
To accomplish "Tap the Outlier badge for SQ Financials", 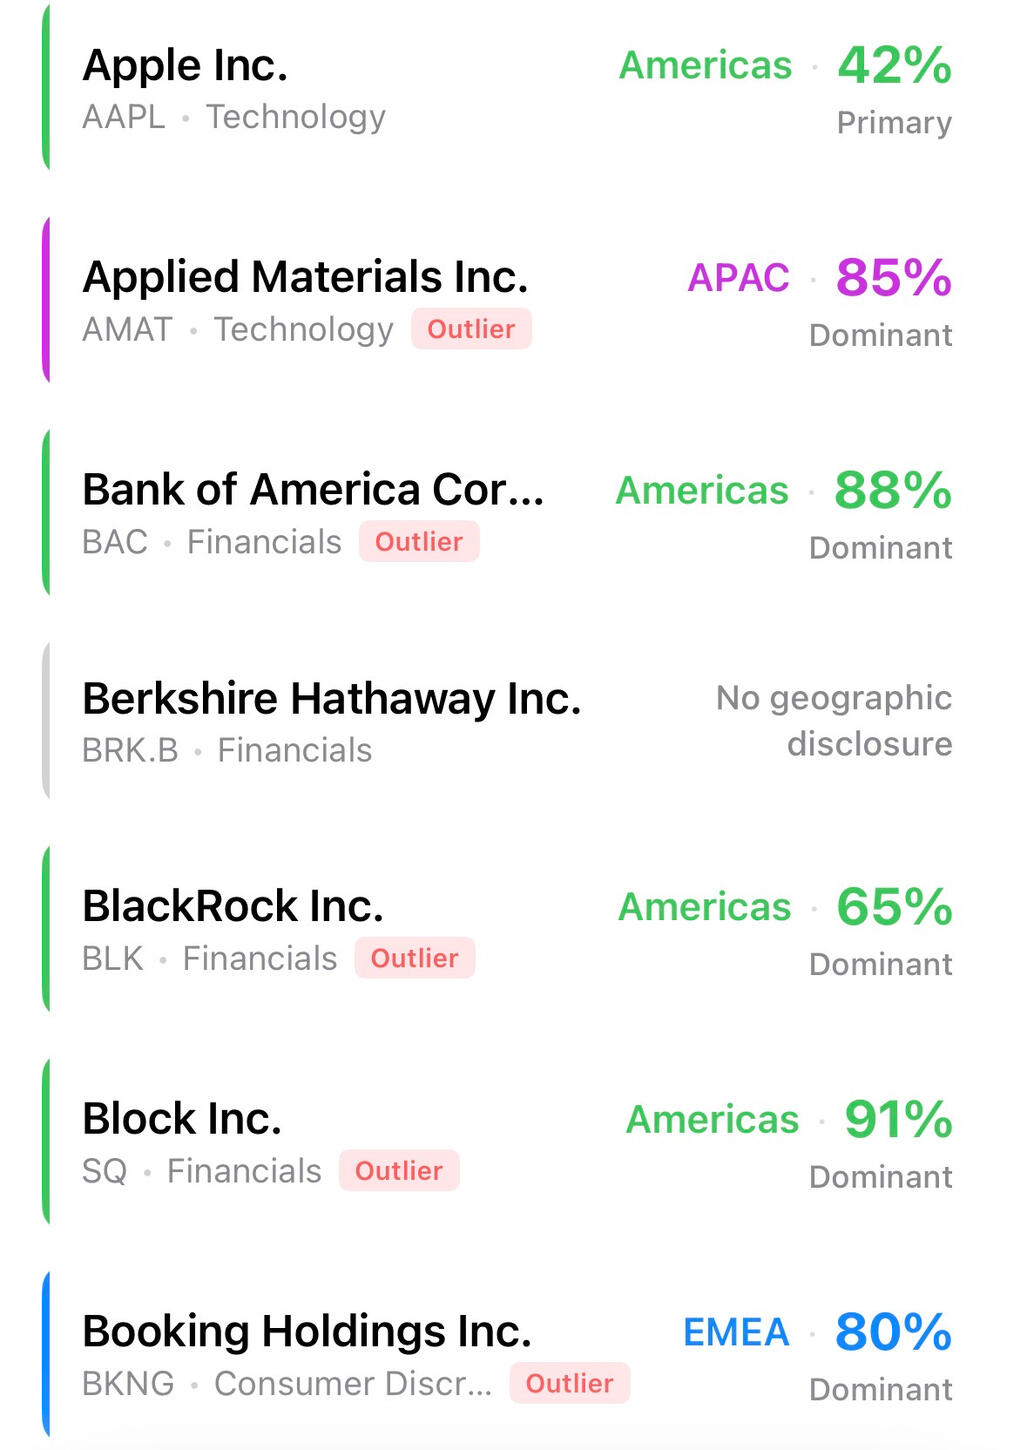I will pyautogui.click(x=399, y=1171).
